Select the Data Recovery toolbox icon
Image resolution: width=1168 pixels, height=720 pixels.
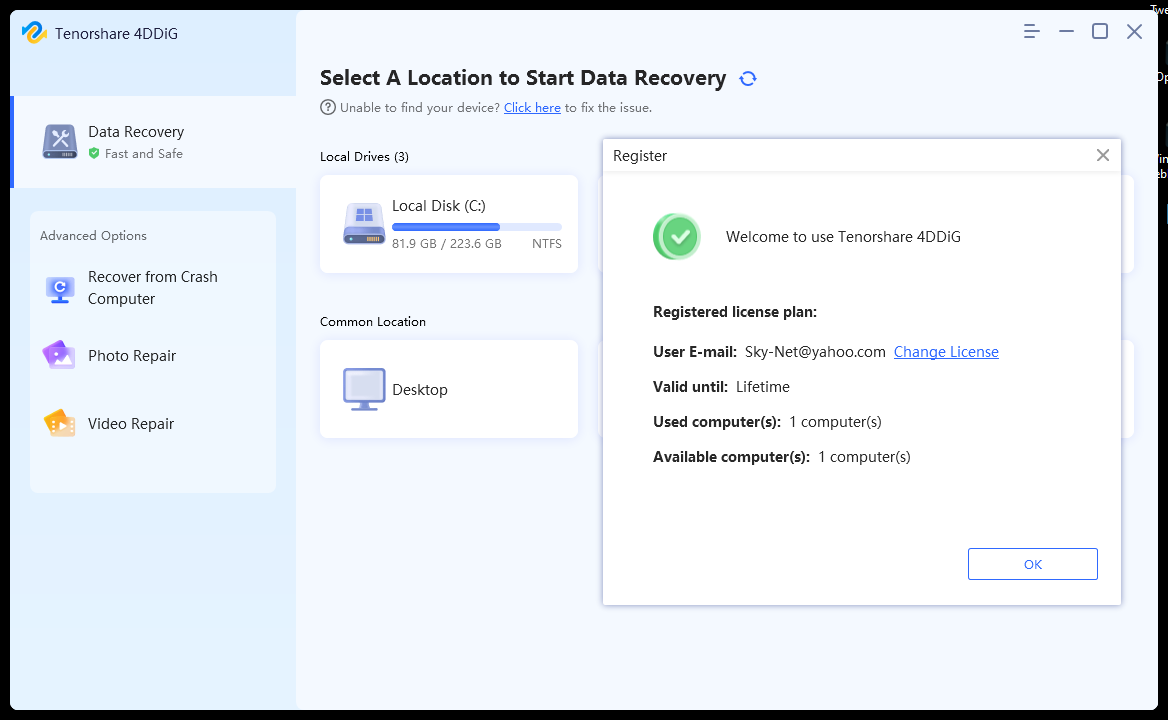point(60,141)
